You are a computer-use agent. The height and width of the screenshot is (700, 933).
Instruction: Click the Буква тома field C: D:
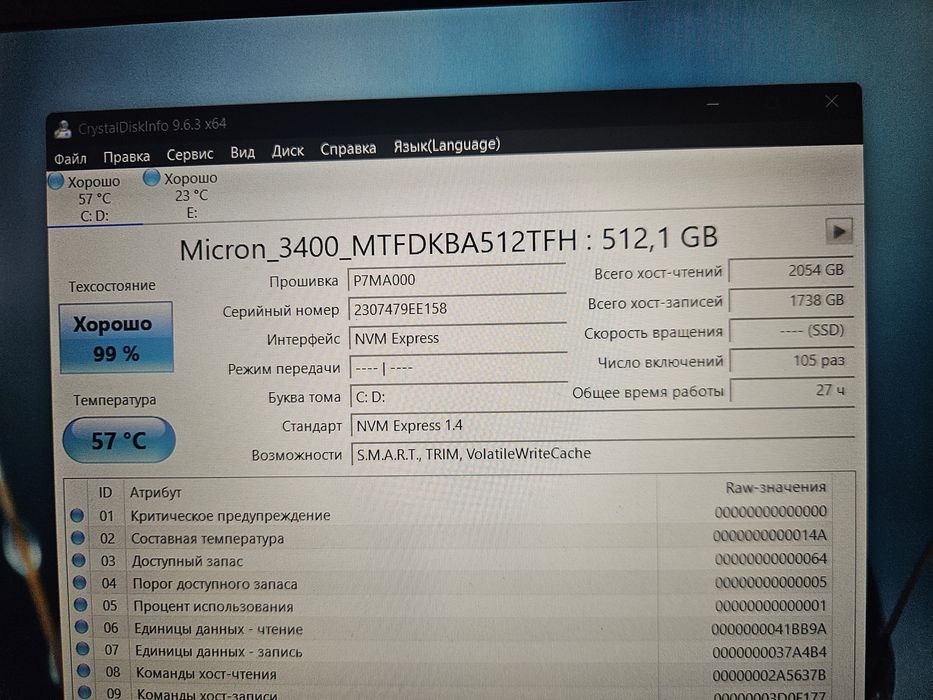point(459,396)
